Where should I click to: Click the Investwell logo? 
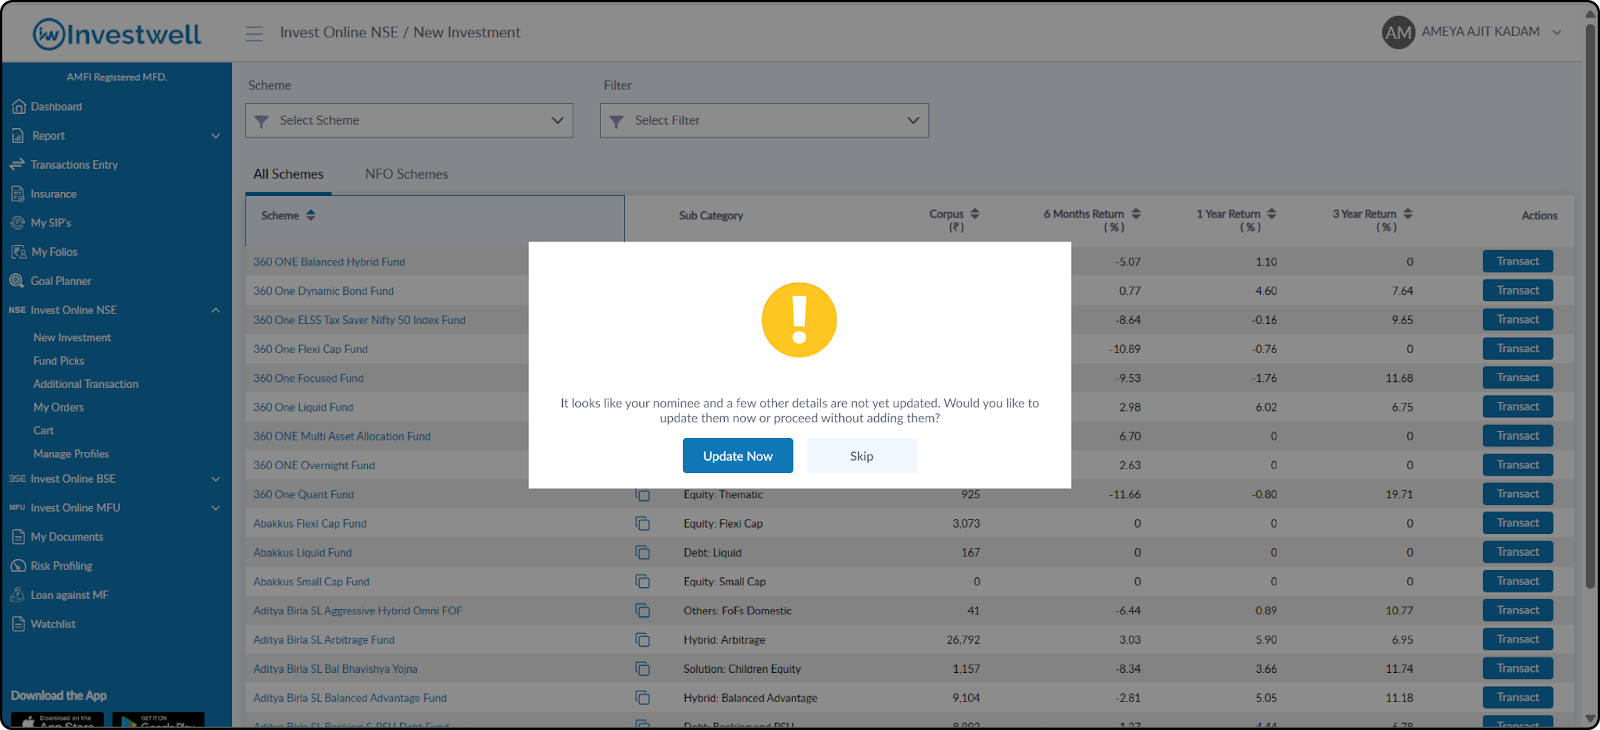pos(117,34)
